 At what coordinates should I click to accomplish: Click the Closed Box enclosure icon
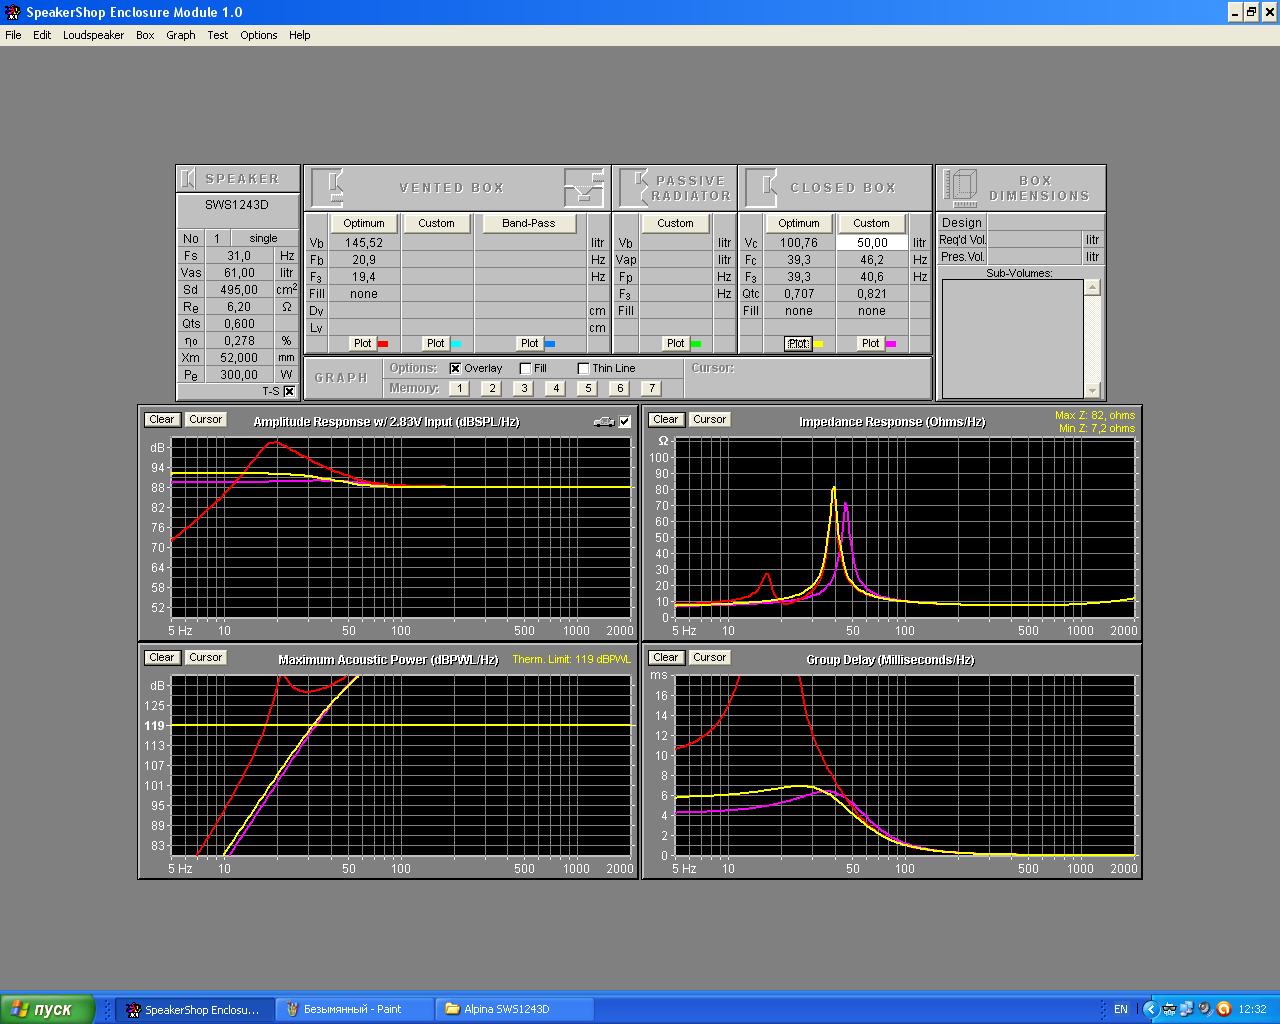762,188
